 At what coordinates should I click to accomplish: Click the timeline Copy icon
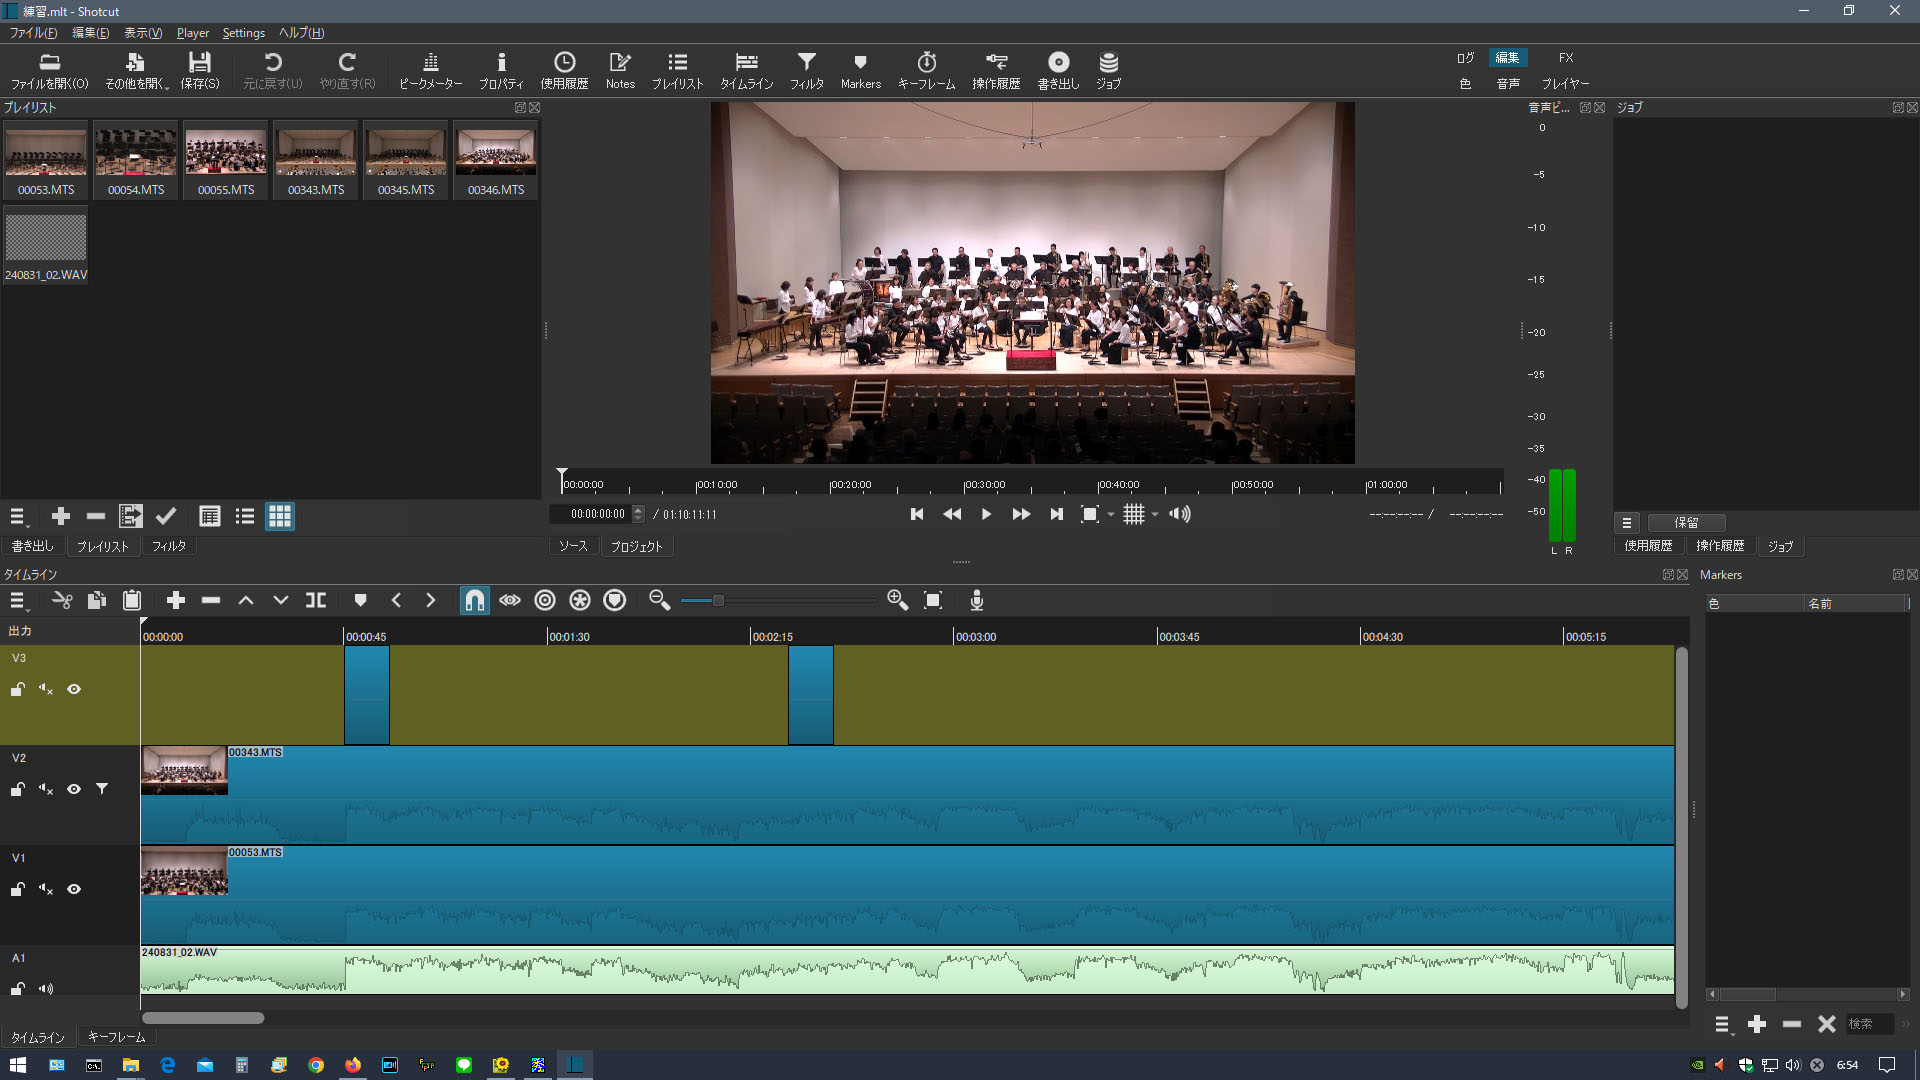pyautogui.click(x=97, y=600)
